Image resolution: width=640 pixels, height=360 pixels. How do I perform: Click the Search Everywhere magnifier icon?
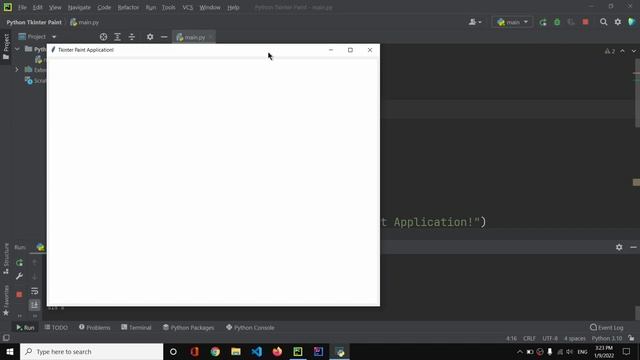(603, 22)
